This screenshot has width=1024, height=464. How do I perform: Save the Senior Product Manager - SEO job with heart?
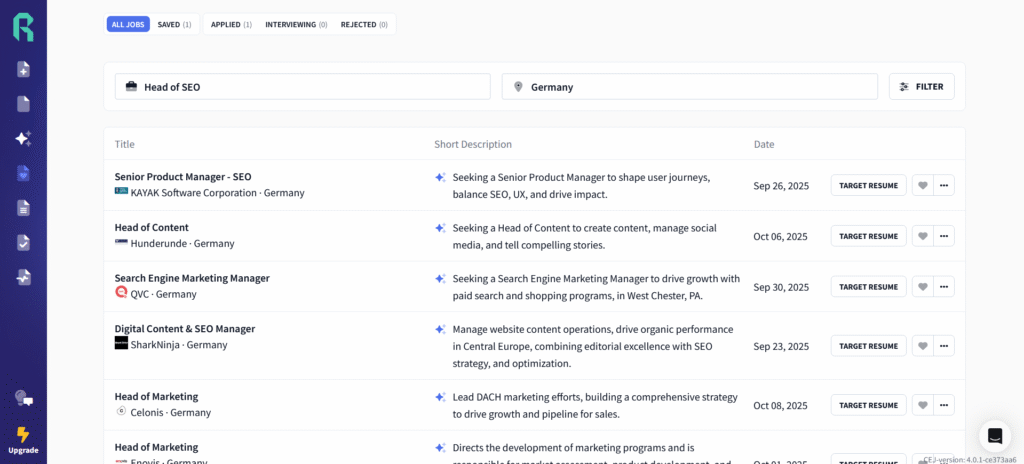coord(923,185)
